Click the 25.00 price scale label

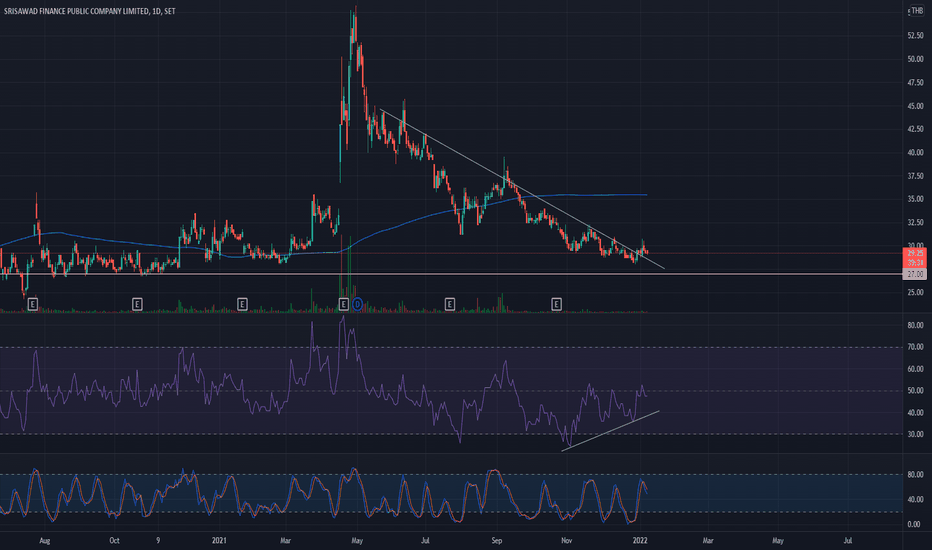pyautogui.click(x=915, y=293)
